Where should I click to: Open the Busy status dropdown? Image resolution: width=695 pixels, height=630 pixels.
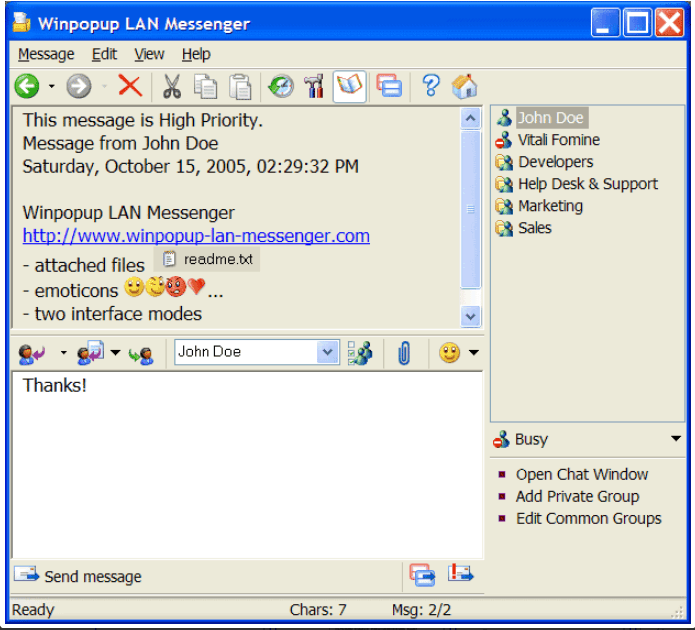point(676,439)
